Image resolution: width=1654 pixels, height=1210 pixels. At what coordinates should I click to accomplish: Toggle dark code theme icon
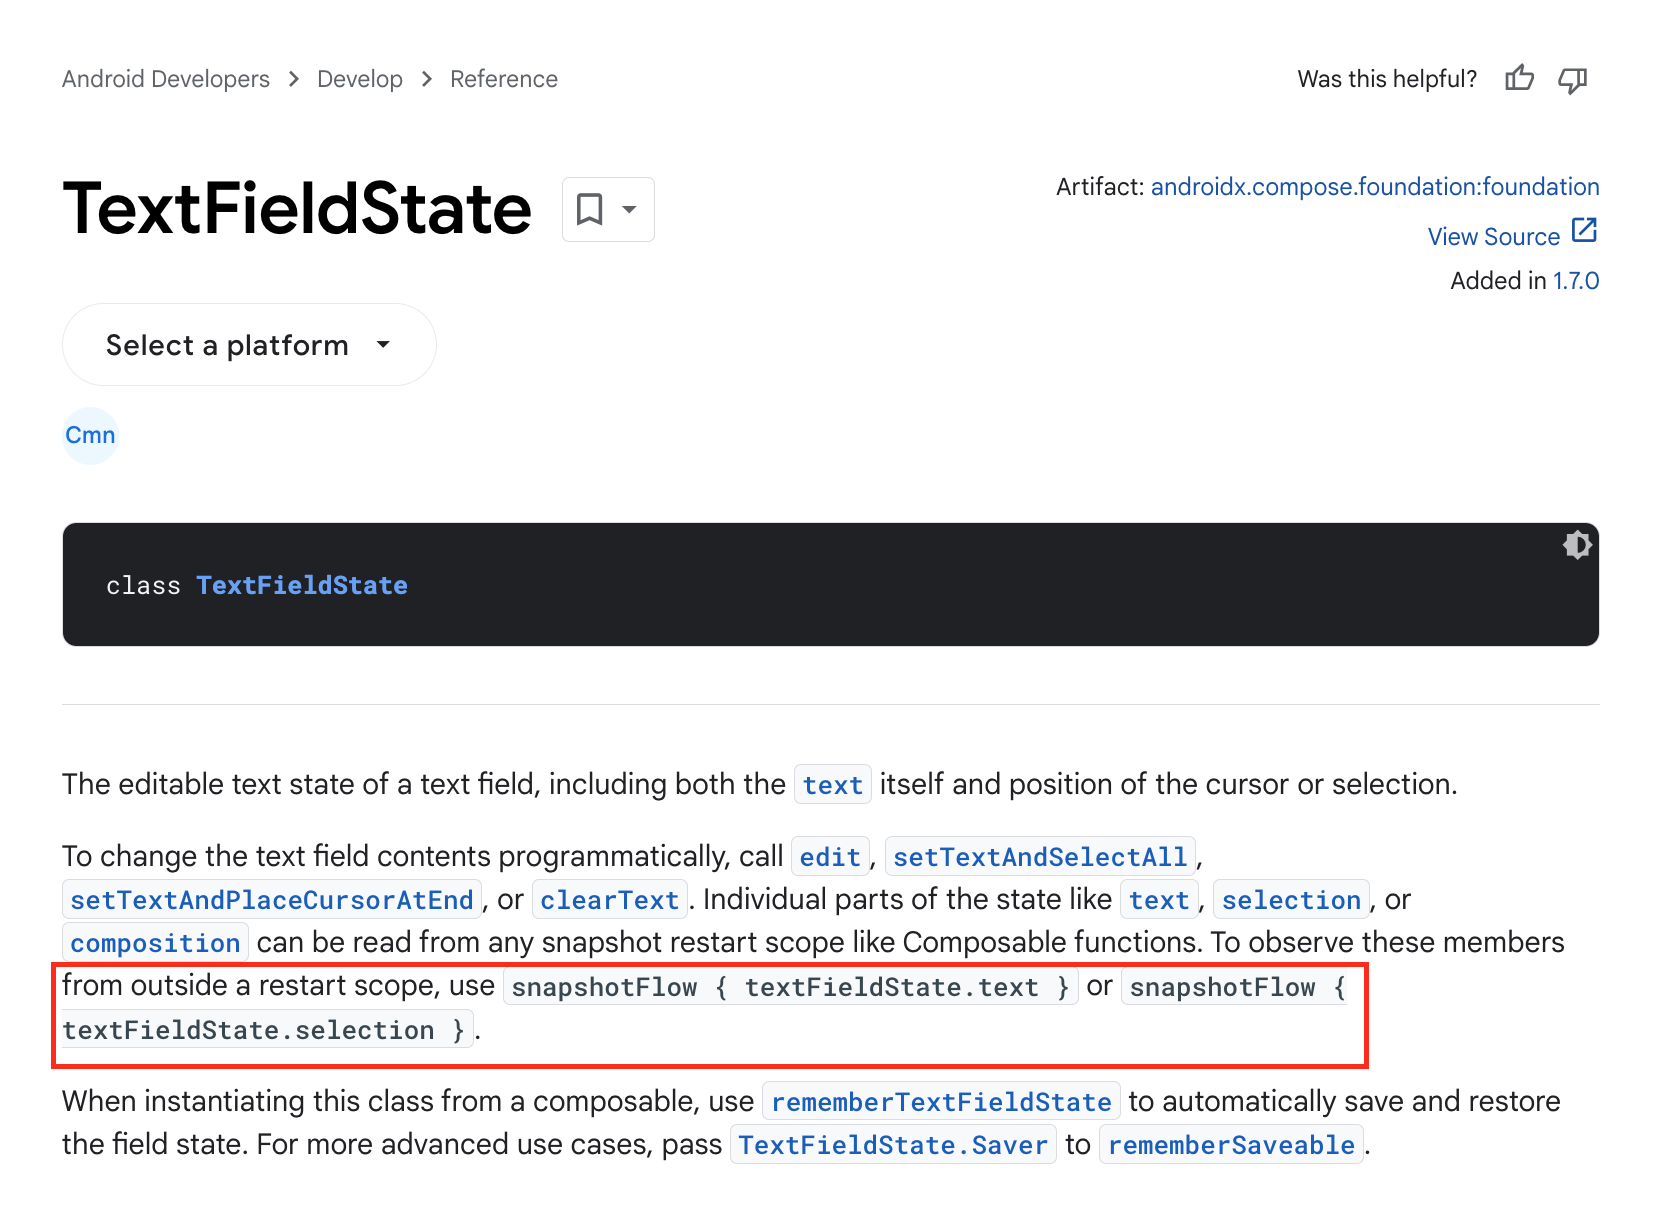(x=1577, y=545)
